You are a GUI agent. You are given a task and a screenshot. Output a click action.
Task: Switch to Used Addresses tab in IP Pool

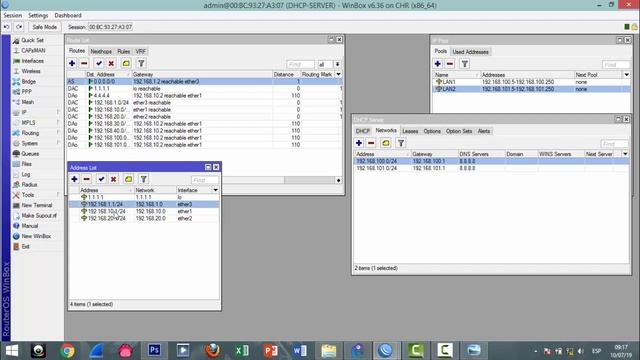coord(470,52)
